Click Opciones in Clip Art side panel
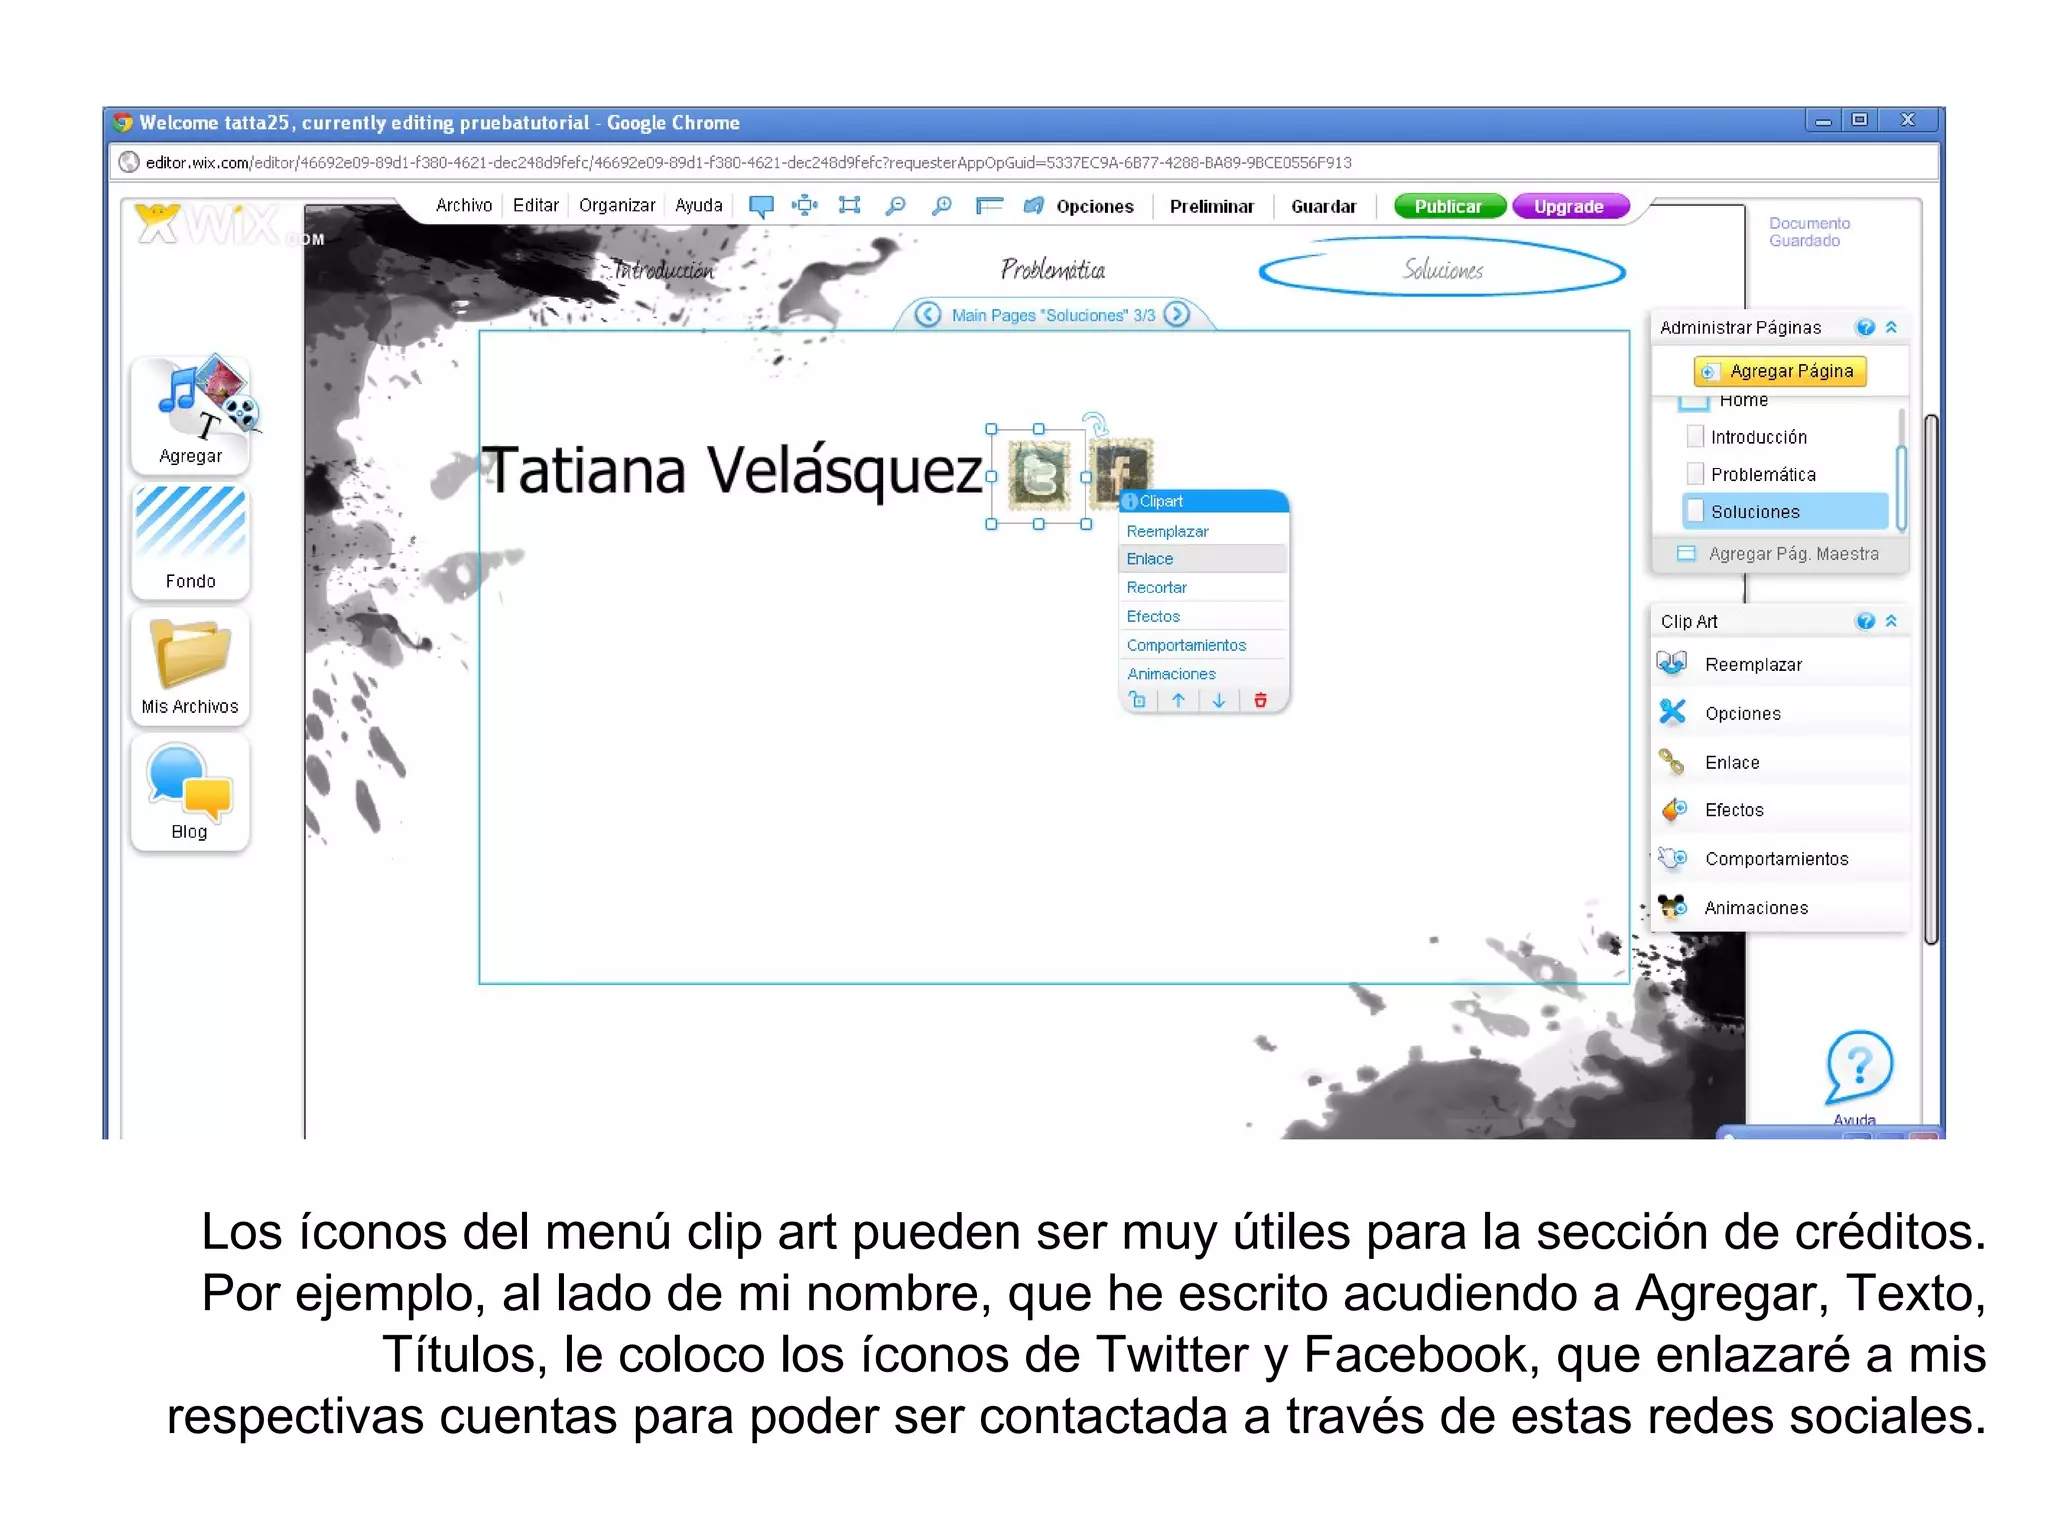Image resolution: width=2048 pixels, height=1536 pixels. click(x=1780, y=713)
